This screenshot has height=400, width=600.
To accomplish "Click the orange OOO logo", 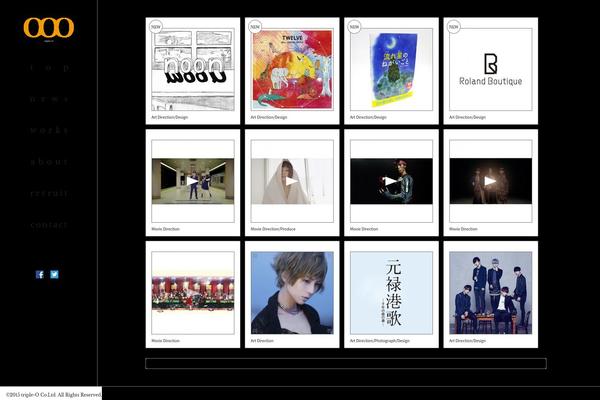I will pos(49,28).
